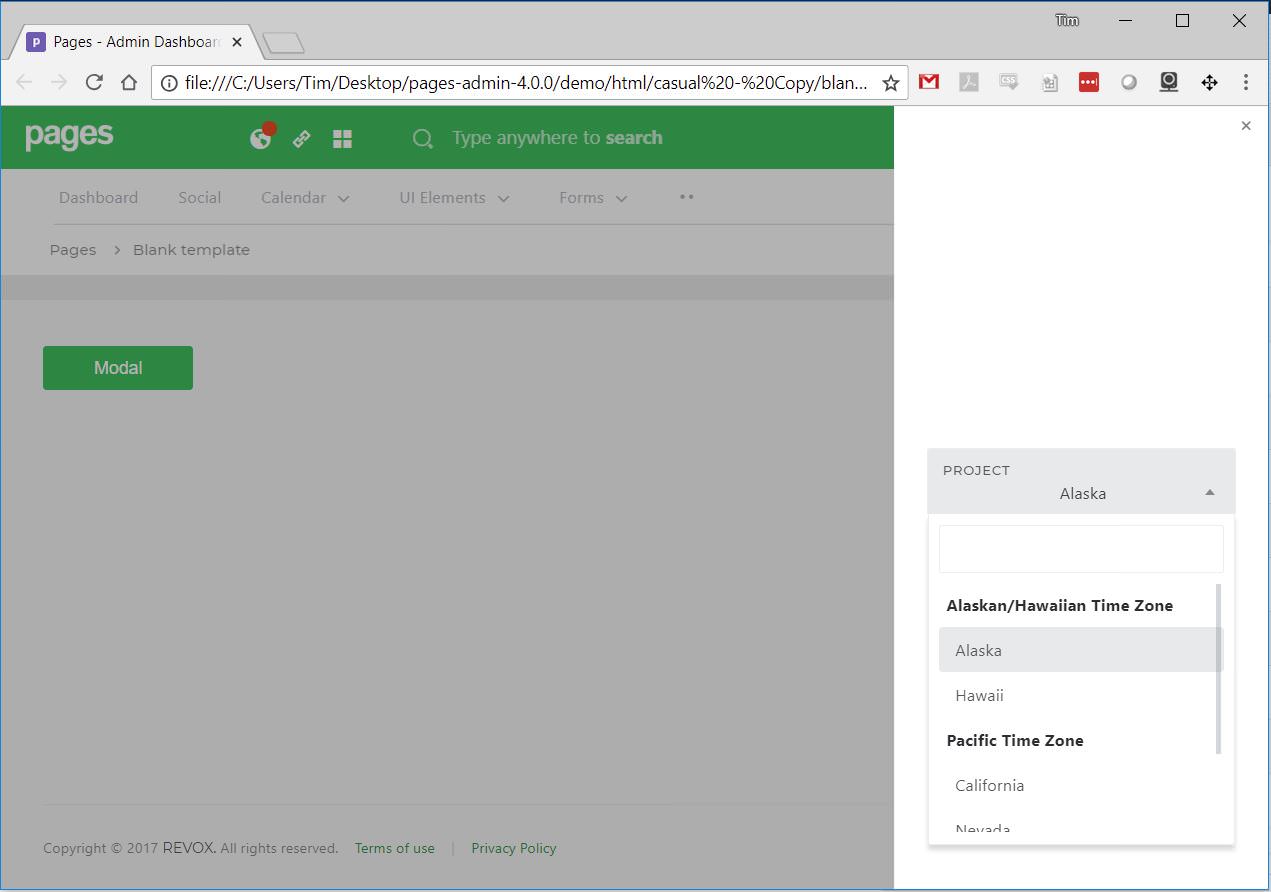Expand the Calendar menu
The height and width of the screenshot is (892, 1271).
tap(305, 198)
